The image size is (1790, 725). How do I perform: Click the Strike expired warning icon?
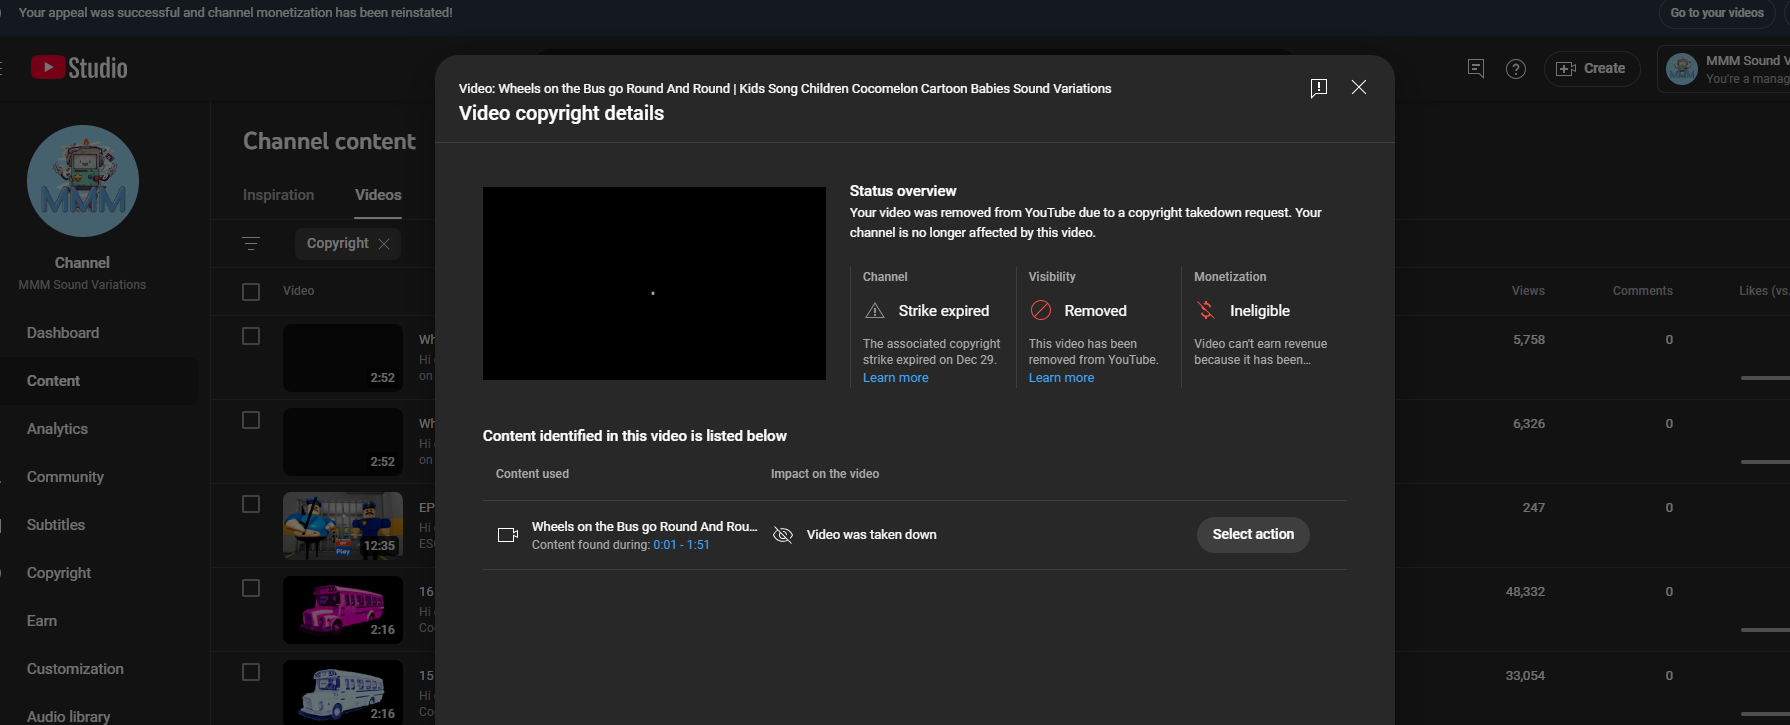(875, 311)
